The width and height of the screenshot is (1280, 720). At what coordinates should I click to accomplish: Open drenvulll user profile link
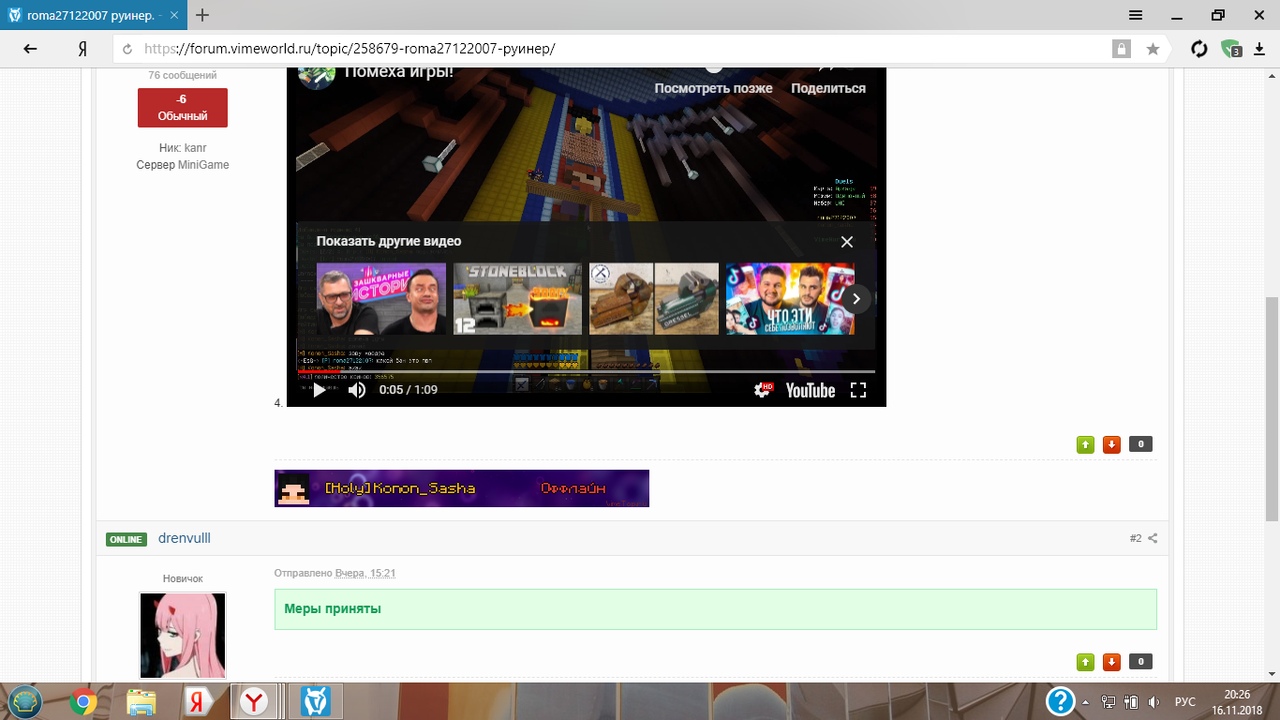(184, 538)
